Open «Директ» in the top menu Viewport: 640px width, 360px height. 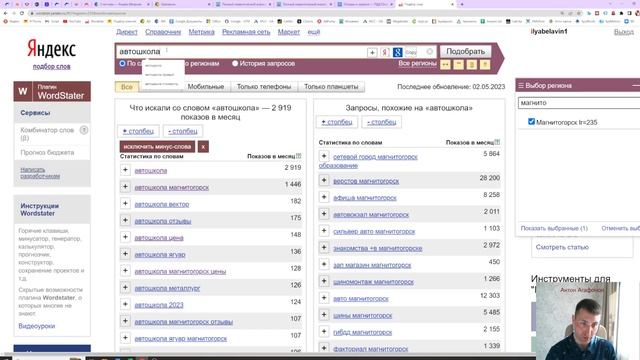127,32
